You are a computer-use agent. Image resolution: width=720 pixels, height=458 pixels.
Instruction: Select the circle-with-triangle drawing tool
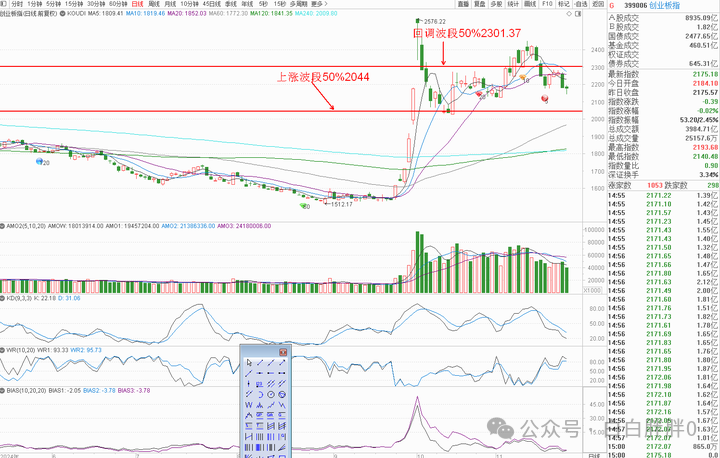point(282,394)
